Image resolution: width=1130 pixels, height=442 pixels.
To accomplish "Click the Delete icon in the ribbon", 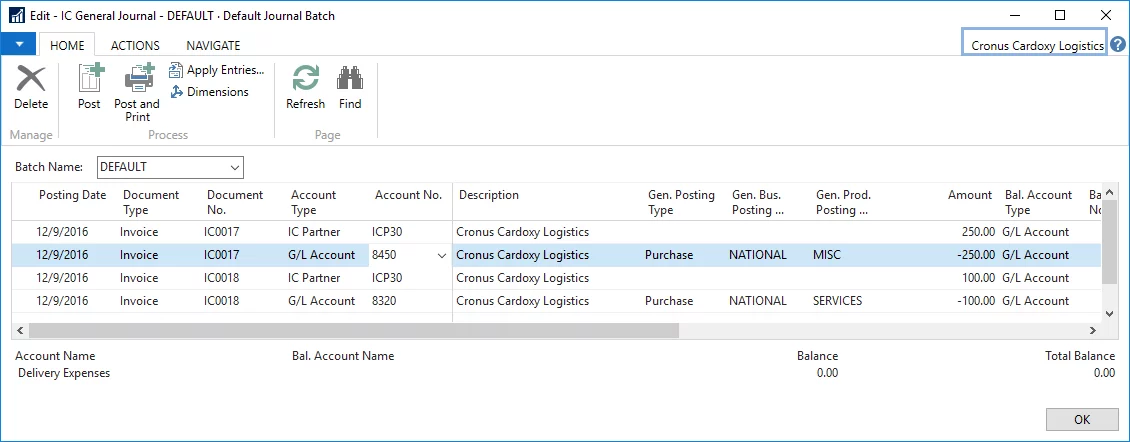I will pyautogui.click(x=31, y=80).
